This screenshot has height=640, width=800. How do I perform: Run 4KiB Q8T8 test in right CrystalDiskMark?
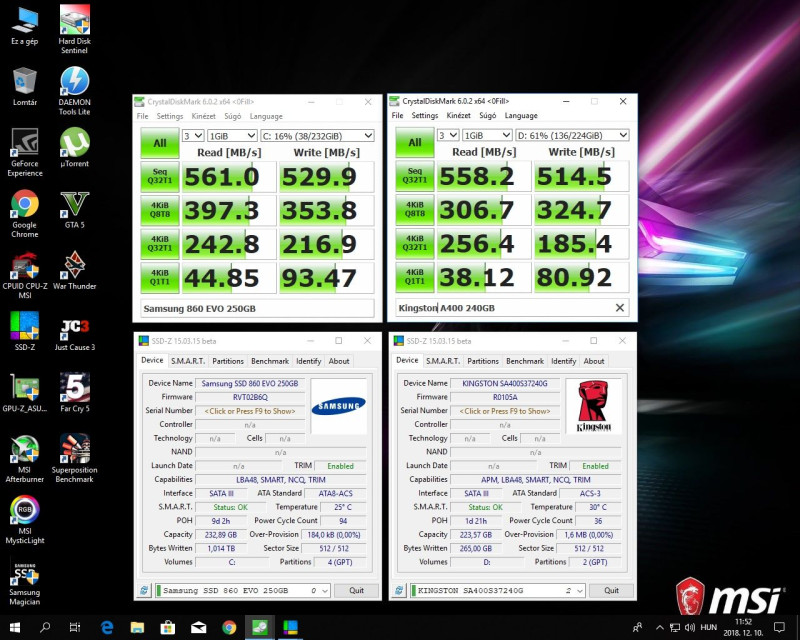click(x=415, y=210)
